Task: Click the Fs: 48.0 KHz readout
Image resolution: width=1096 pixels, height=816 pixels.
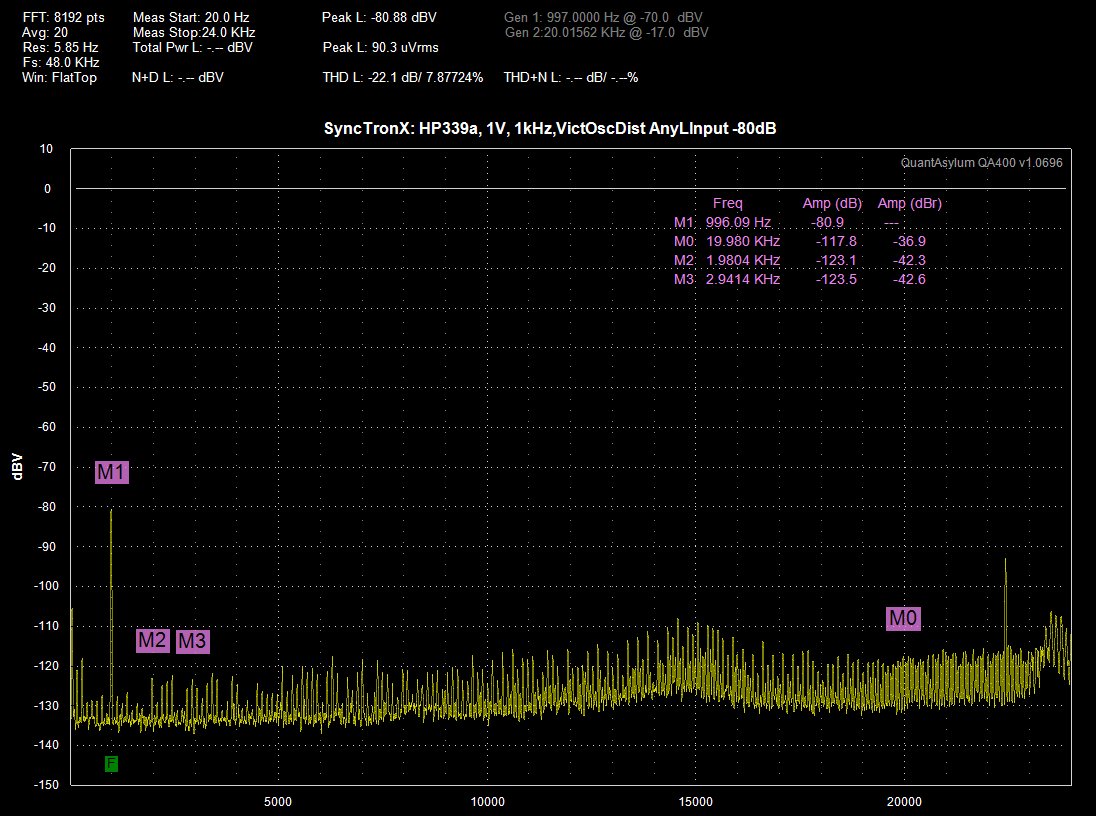Action: tap(62, 62)
